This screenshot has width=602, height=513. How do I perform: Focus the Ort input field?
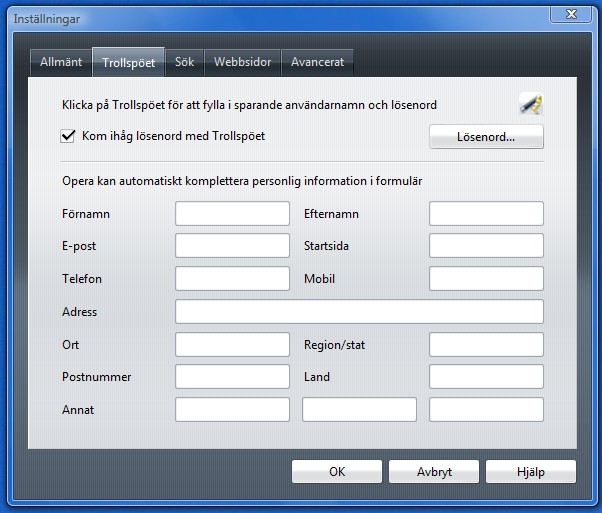click(232, 344)
